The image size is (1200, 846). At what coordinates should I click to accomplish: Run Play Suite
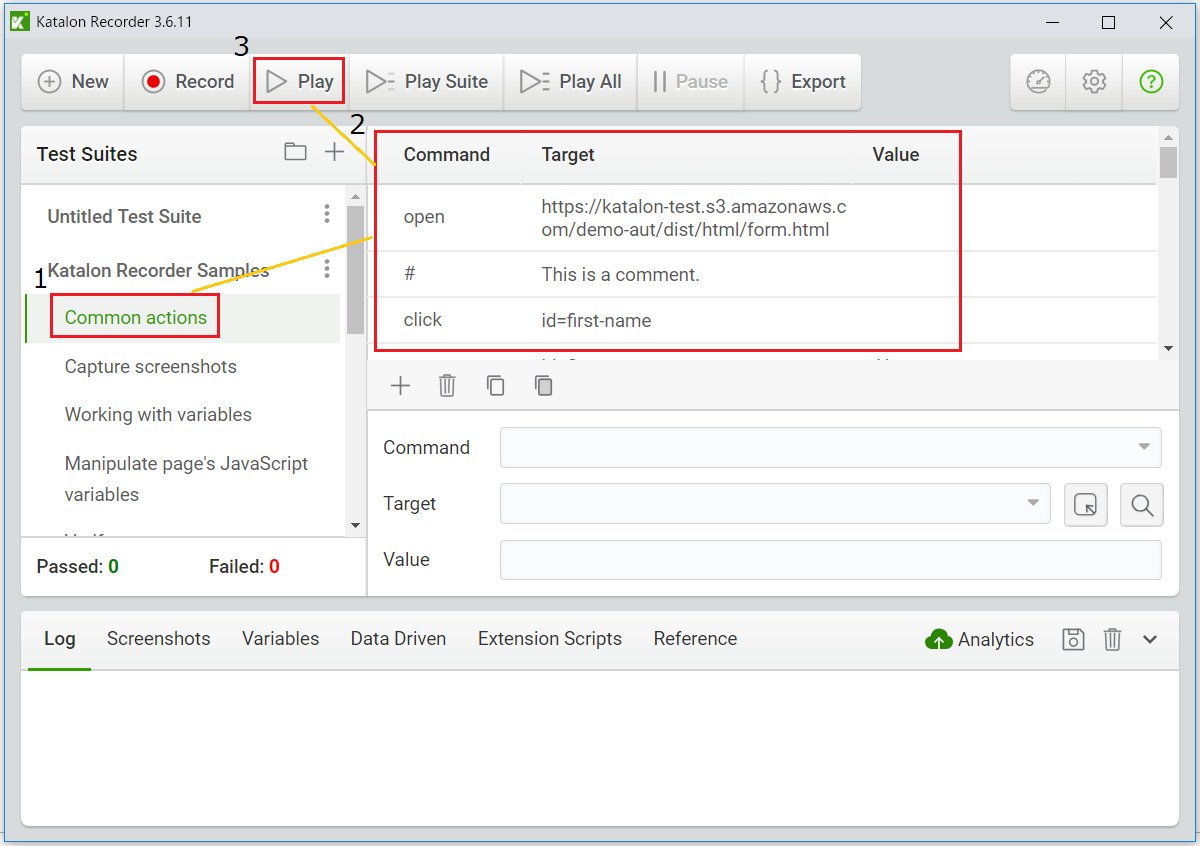coord(427,82)
